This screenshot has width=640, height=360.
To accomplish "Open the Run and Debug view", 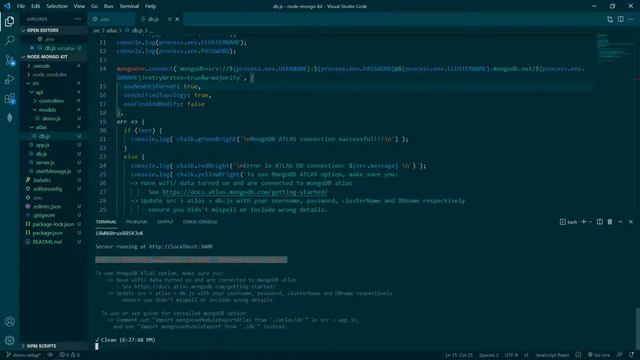I will [x=9, y=79].
